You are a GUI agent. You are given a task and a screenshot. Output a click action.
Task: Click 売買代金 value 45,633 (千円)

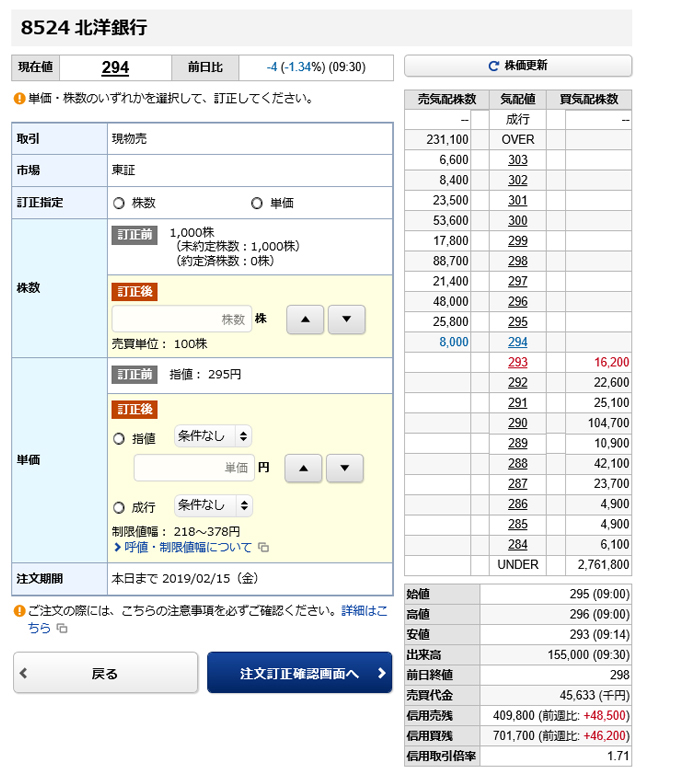click(594, 695)
